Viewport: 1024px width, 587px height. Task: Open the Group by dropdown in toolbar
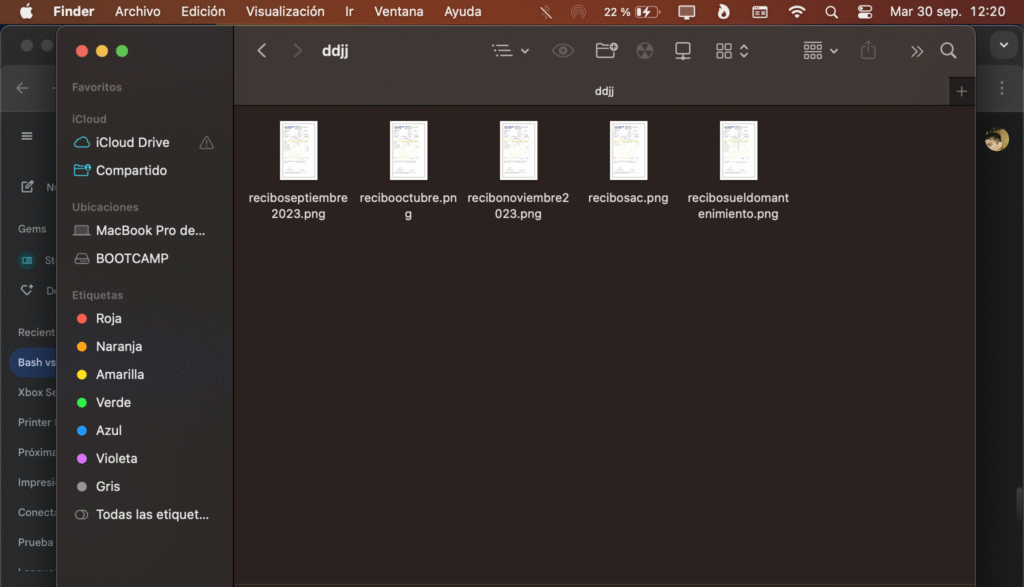point(821,51)
